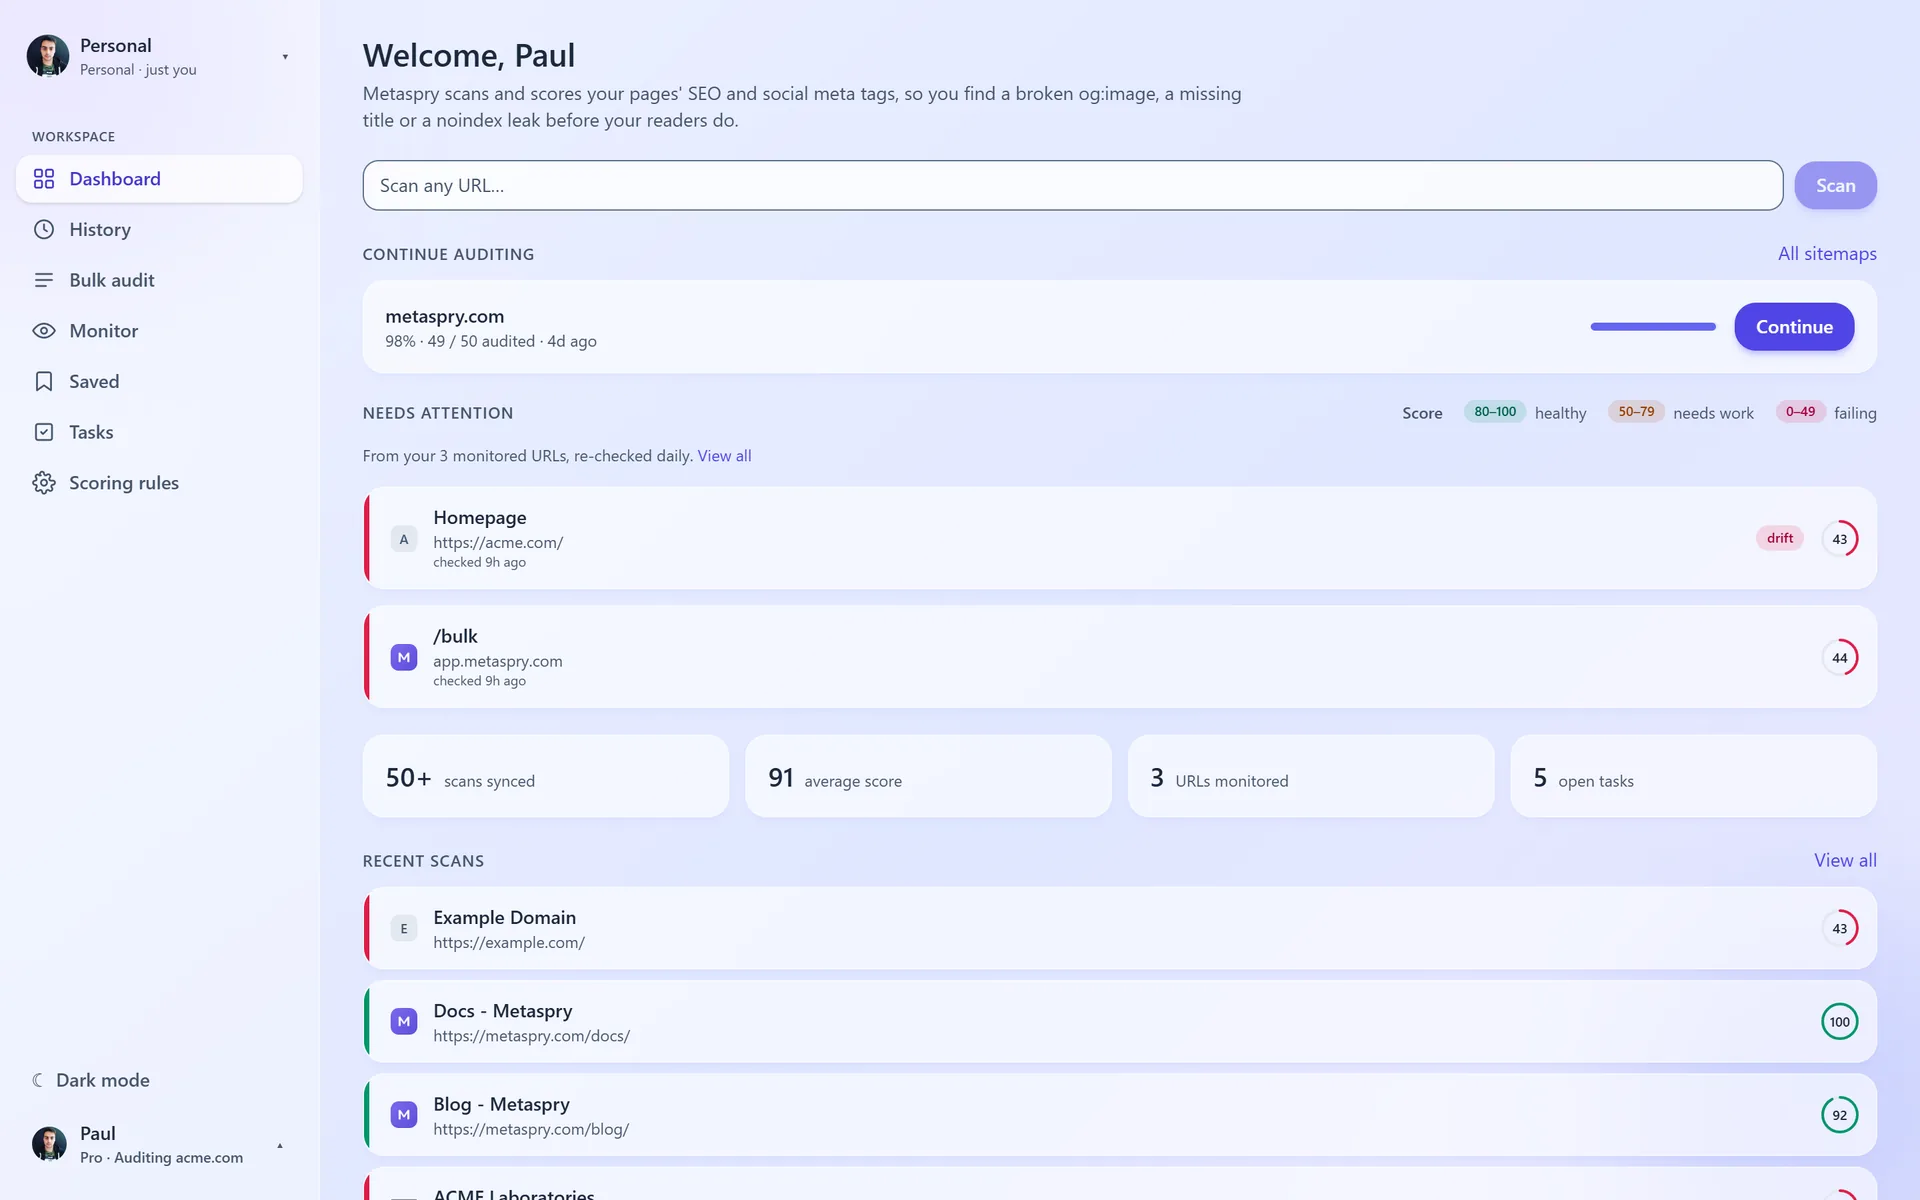
Task: Open the Scoring rules page
Action: tap(159, 483)
